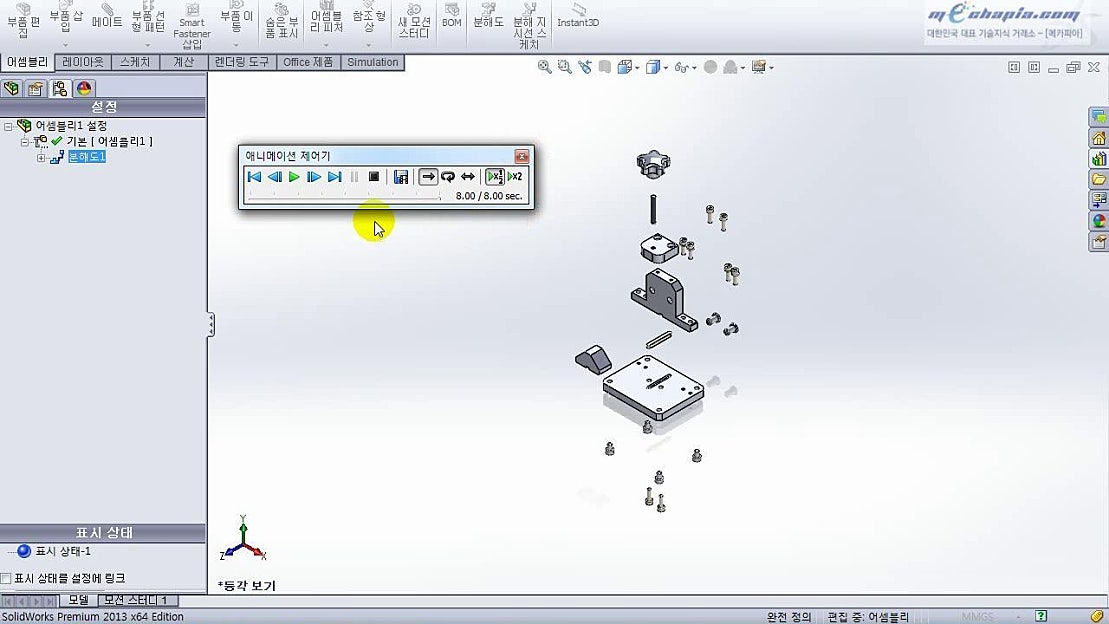Click the animation timeline progress slider

[x=345, y=195]
